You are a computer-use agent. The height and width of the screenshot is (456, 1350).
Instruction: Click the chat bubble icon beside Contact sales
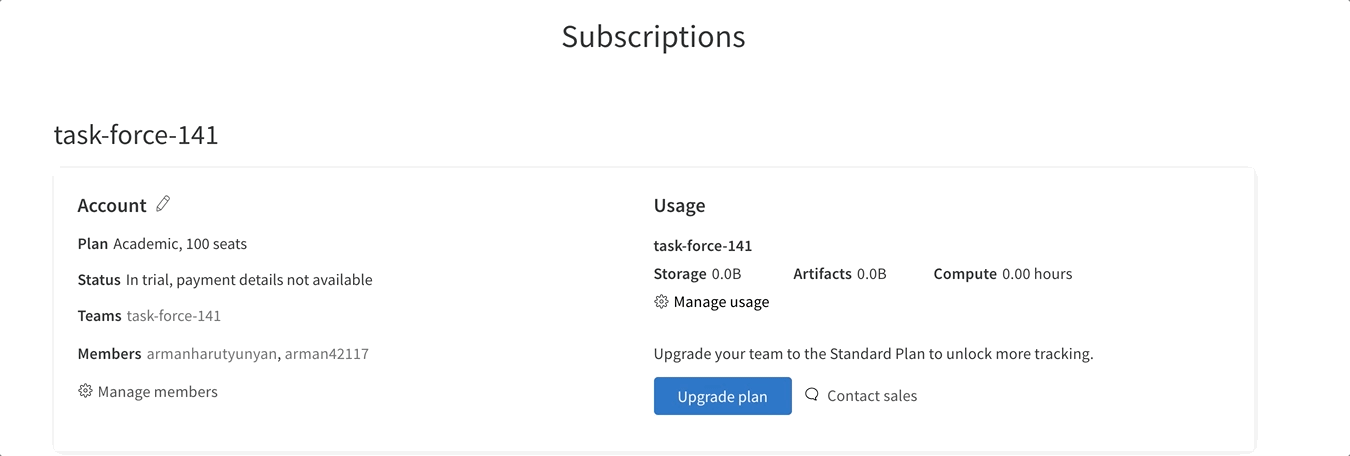(x=812, y=395)
